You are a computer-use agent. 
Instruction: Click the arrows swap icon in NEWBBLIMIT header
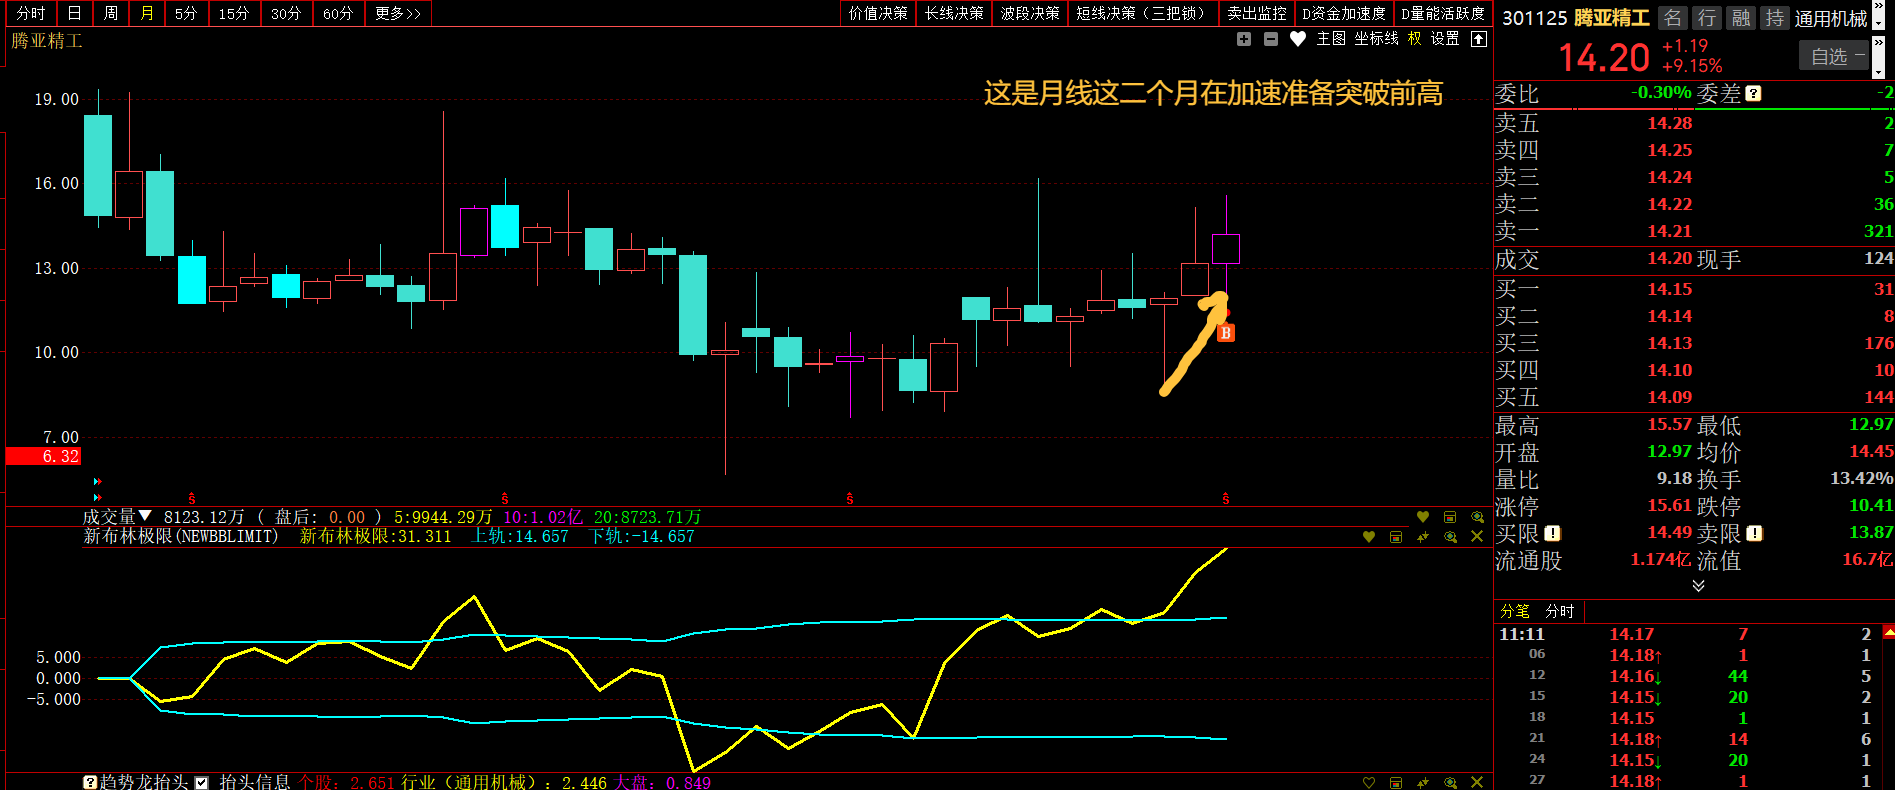click(1423, 537)
